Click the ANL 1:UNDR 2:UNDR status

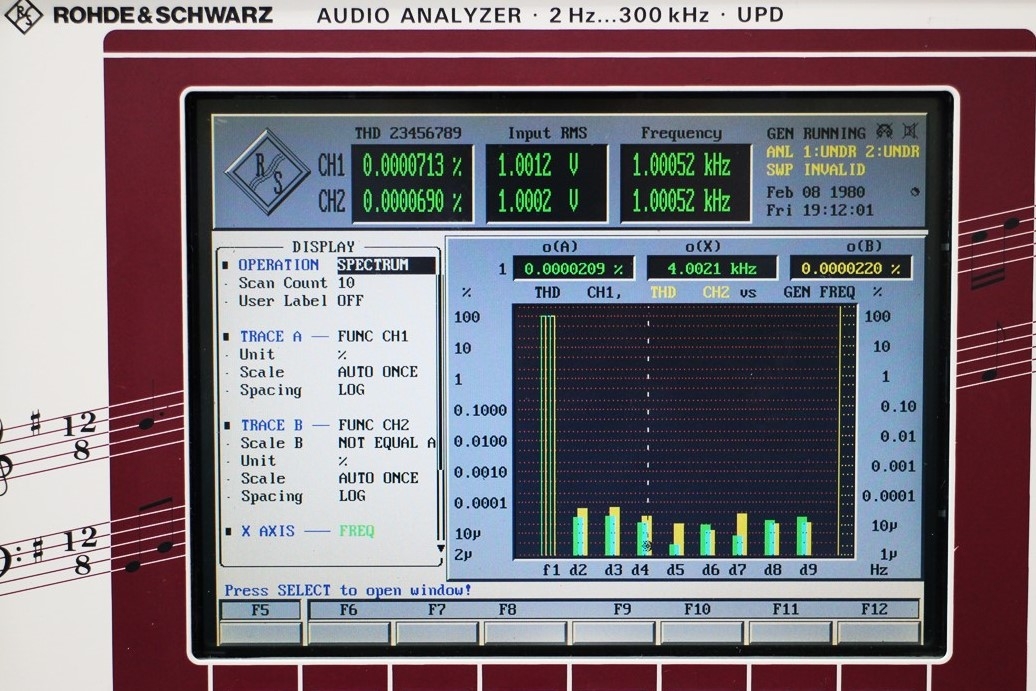click(x=843, y=152)
